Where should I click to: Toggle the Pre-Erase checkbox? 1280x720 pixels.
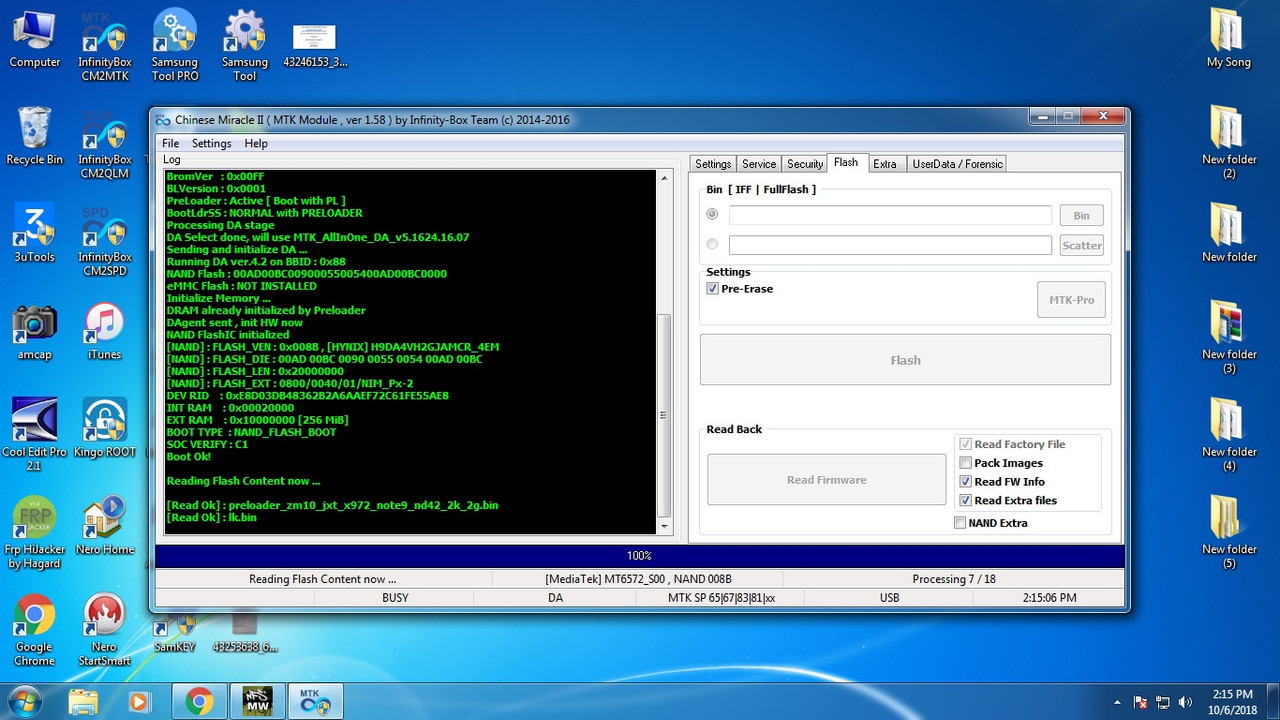[x=712, y=289]
